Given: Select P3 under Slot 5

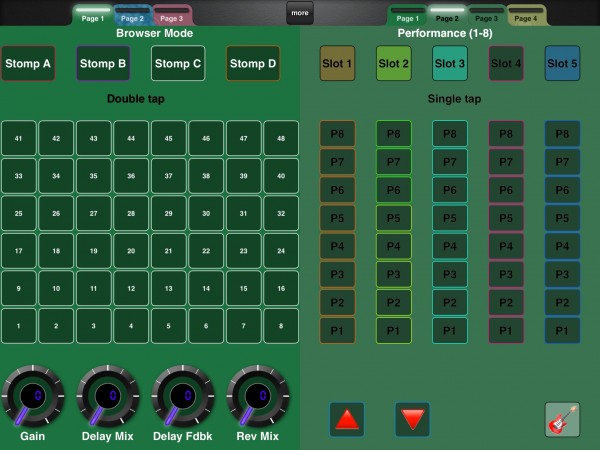Looking at the screenshot, I should tap(562, 274).
